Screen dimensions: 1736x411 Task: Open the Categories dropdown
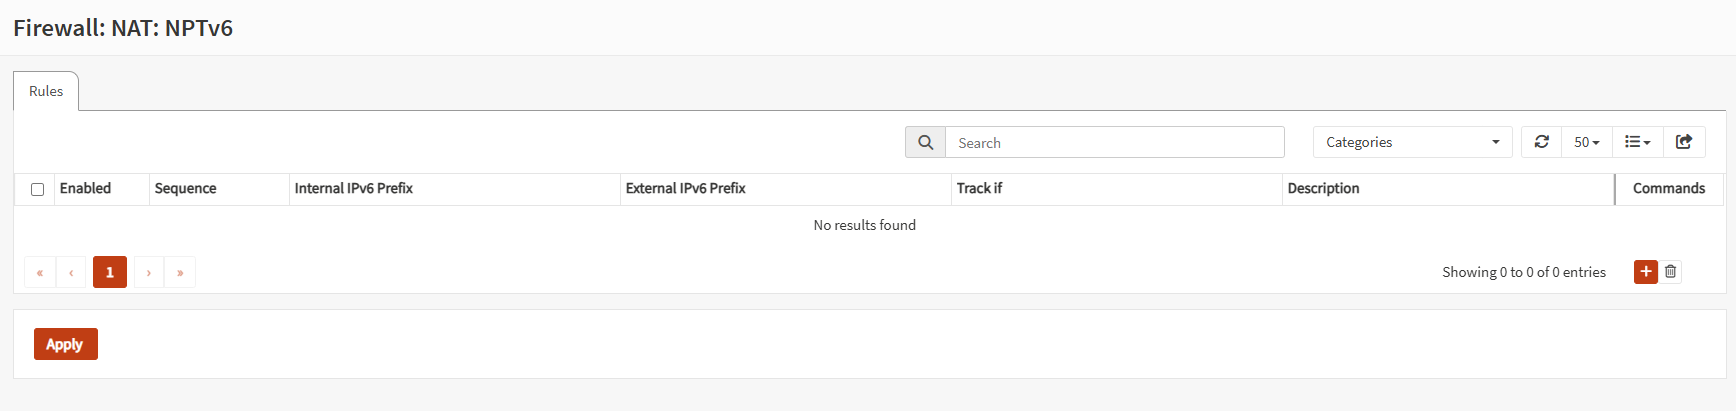tap(1412, 142)
